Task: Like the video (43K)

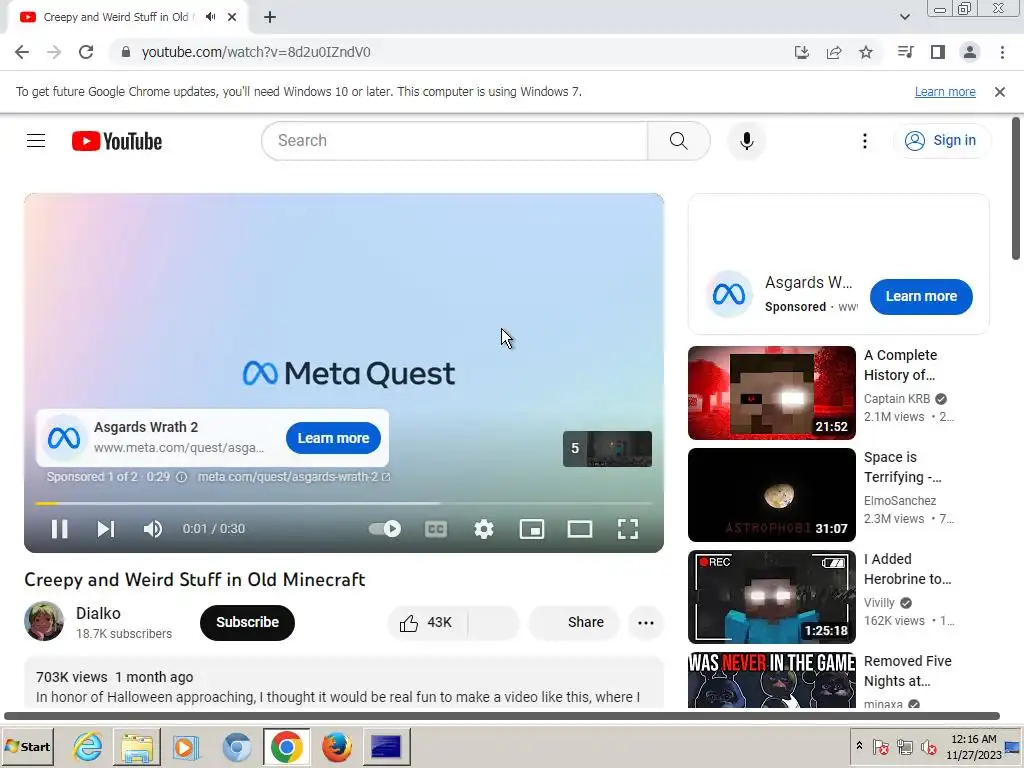Action: 427,622
